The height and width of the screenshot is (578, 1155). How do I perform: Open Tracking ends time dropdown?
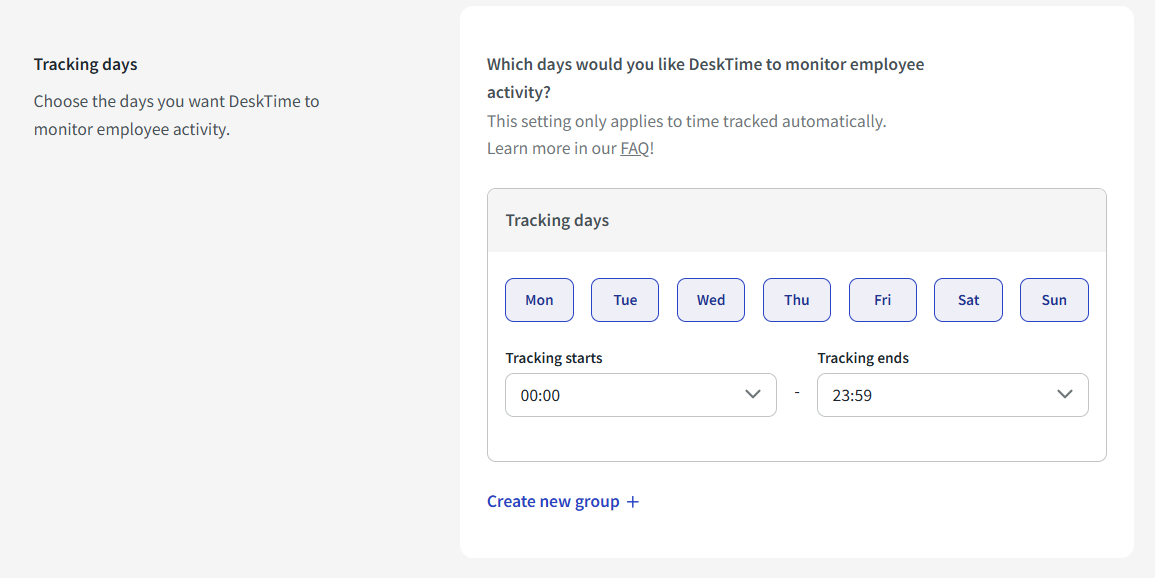pyautogui.click(x=952, y=395)
